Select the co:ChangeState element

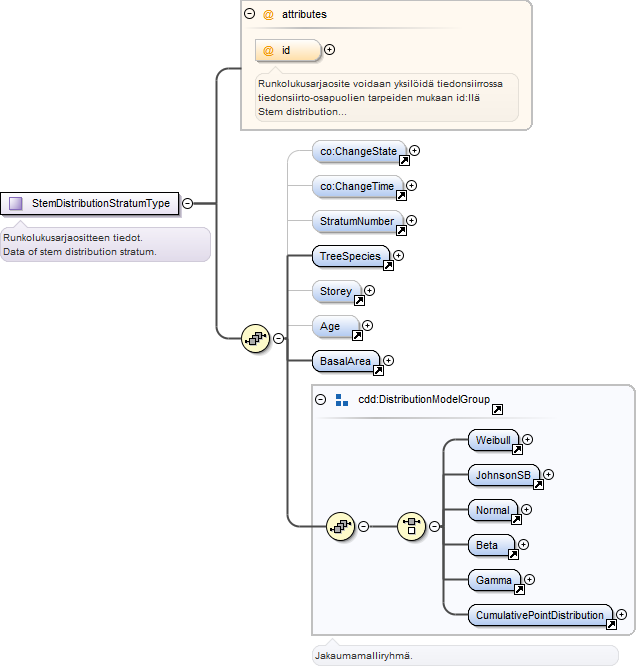point(359,151)
